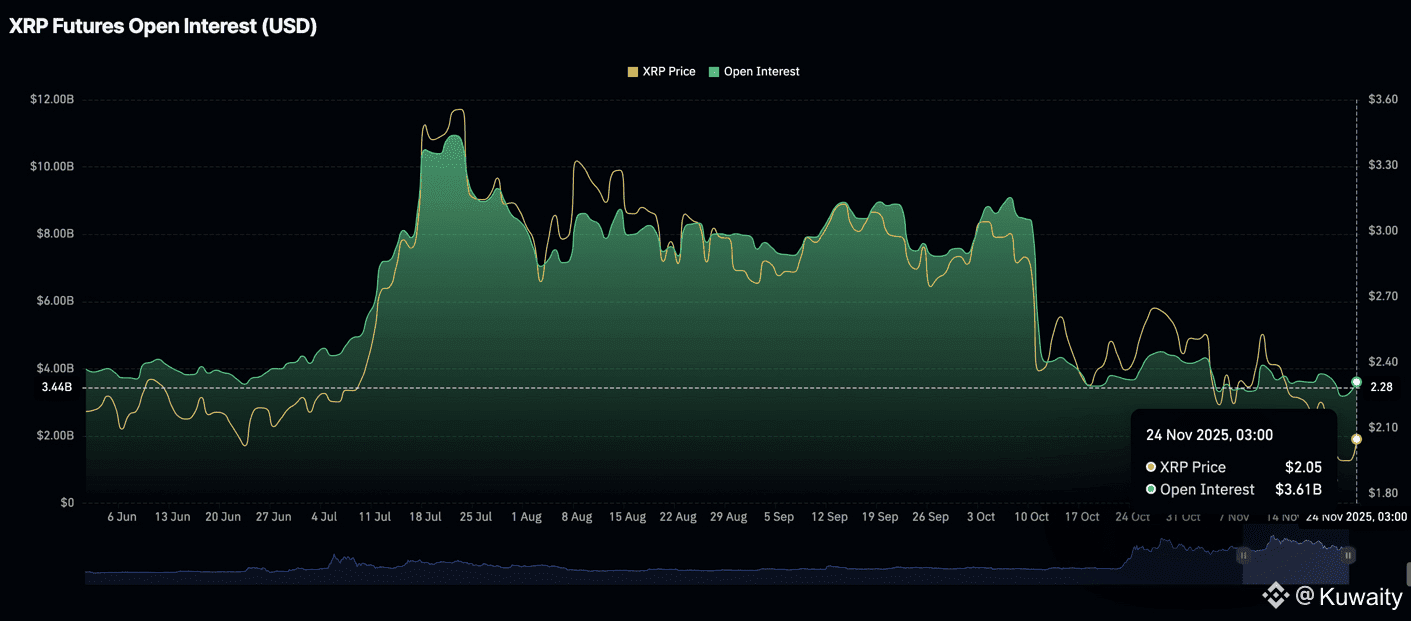Click the green Open Interest data point marker

point(1356,382)
